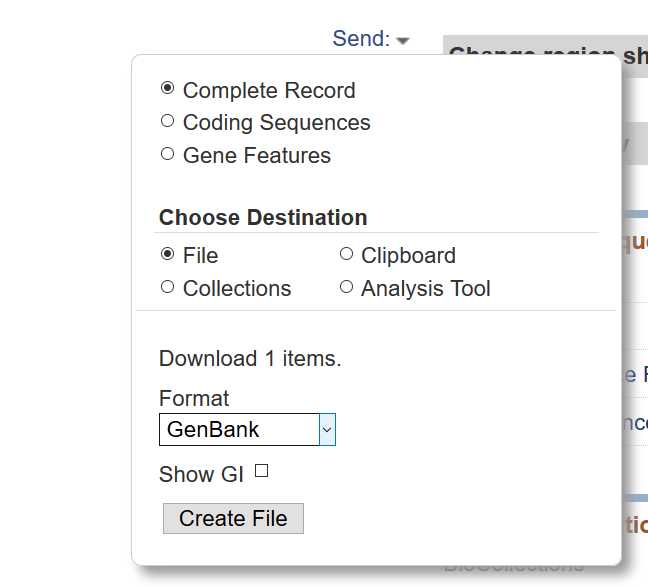Choose the Analysis Tool destination option
Screen dimensions: 648x586
346,286
